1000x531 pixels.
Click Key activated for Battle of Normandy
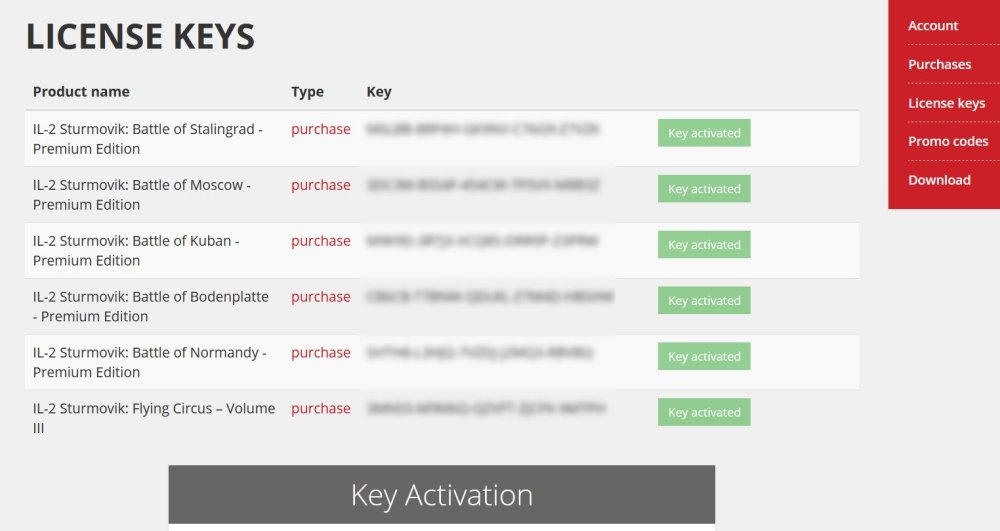(704, 357)
